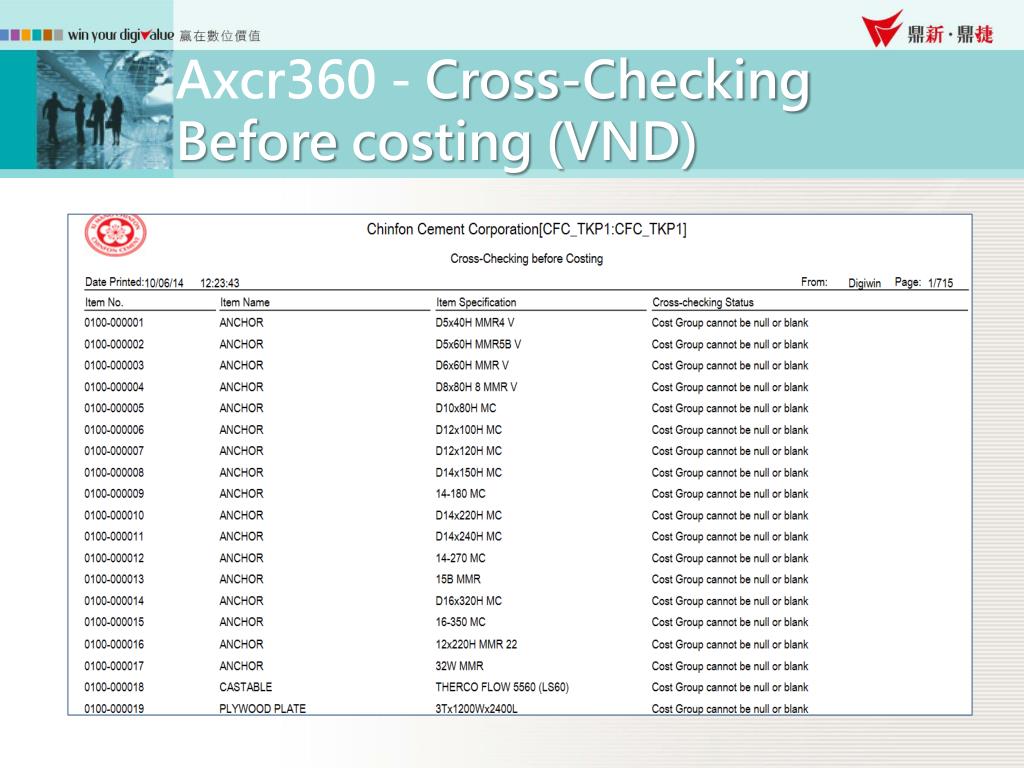Click the business people globe thumbnail
The width and height of the screenshot is (1024, 768).
point(104,110)
